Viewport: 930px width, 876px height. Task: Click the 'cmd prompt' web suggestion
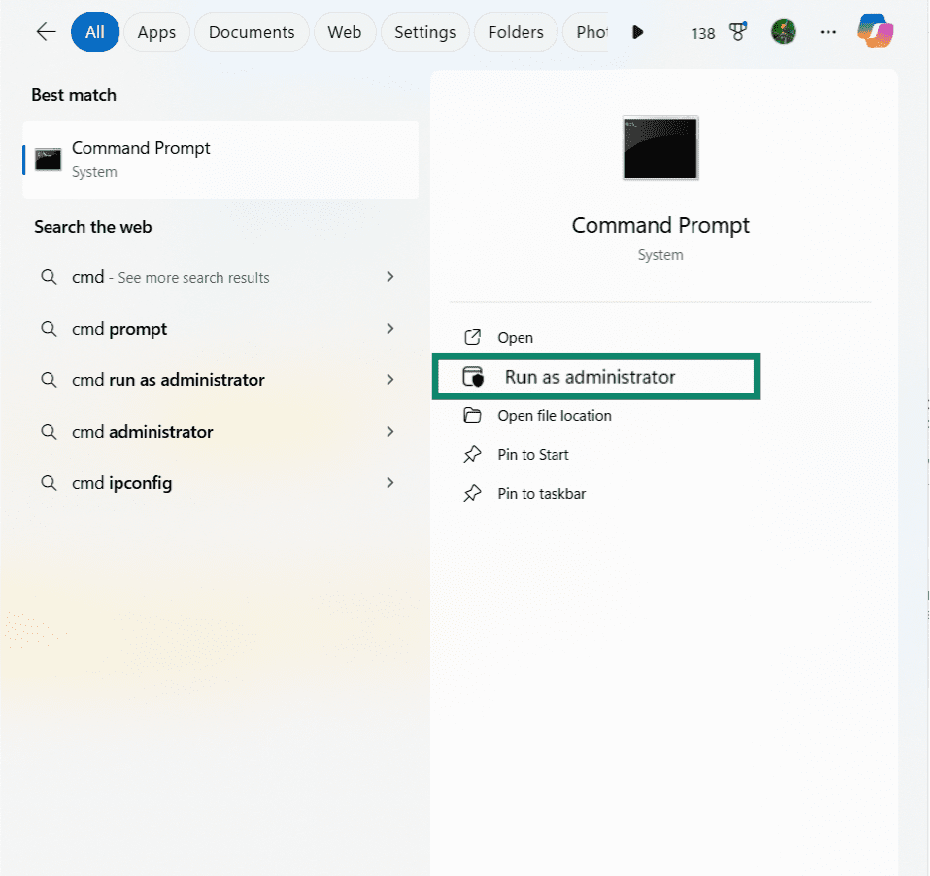(119, 329)
